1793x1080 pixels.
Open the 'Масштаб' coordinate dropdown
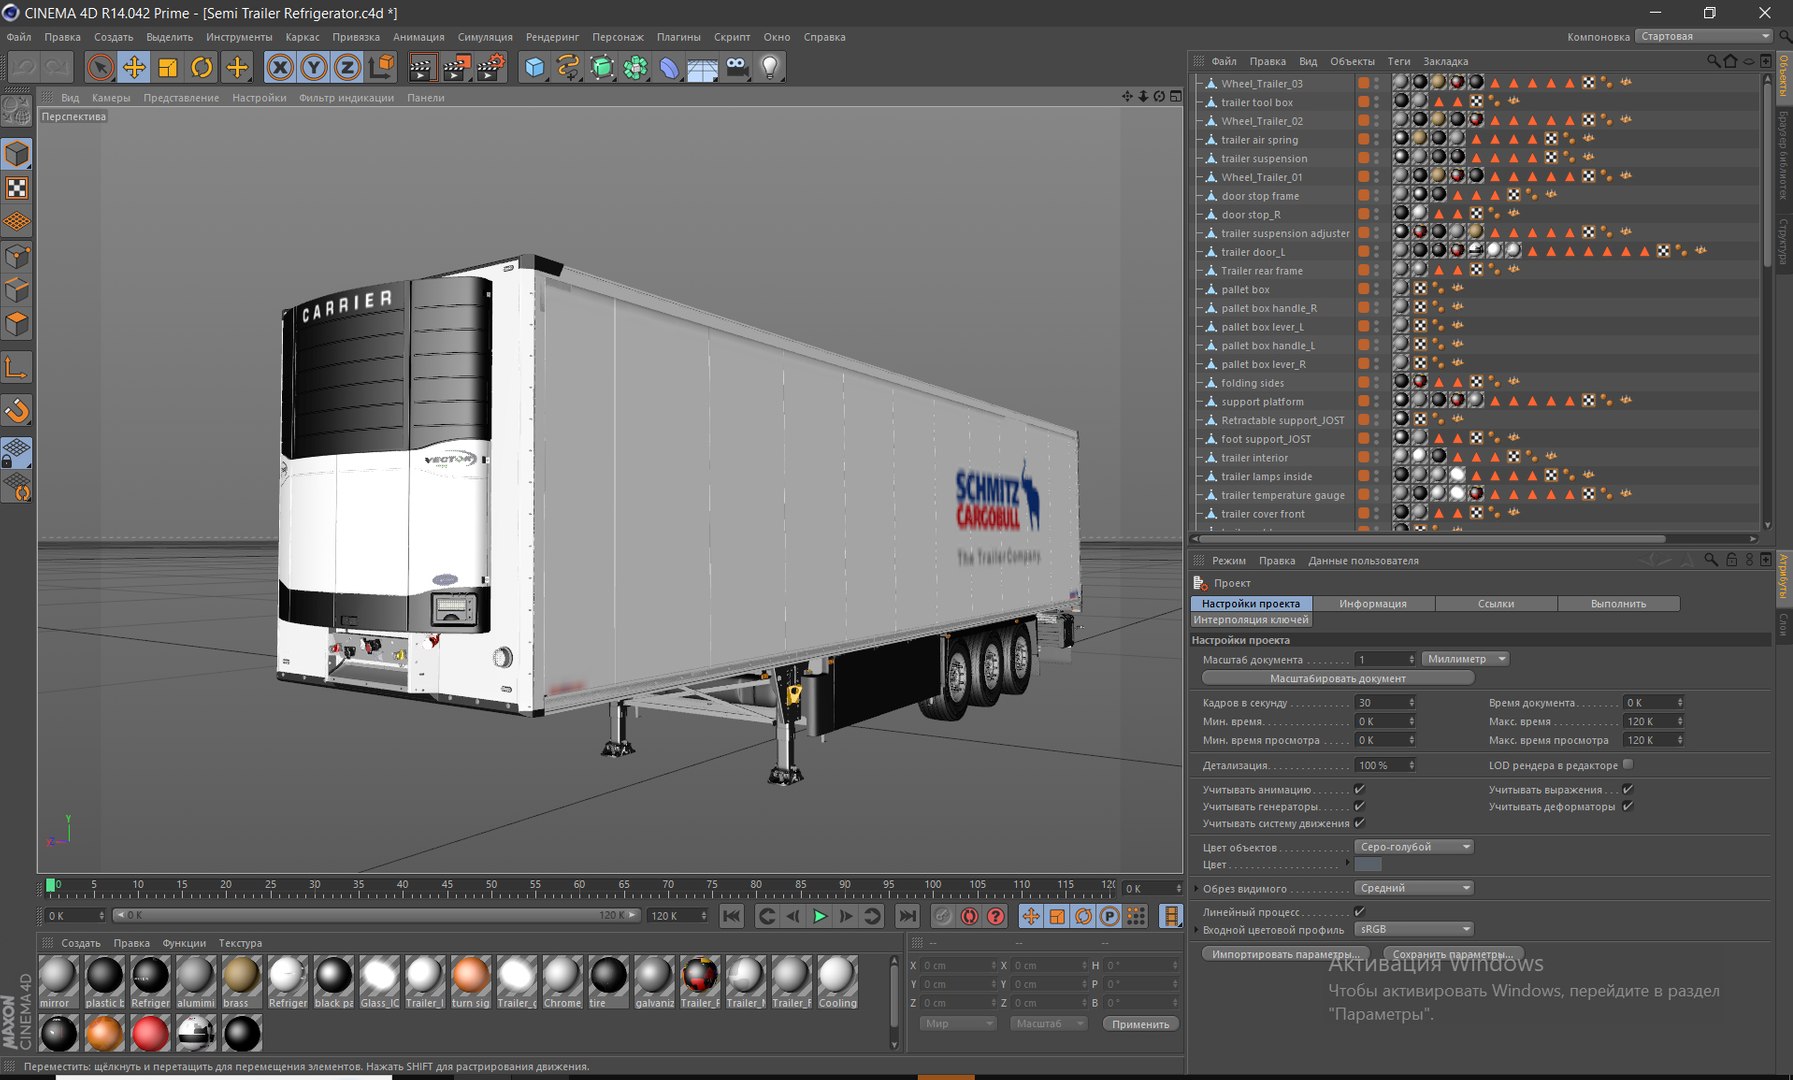tap(1048, 1024)
